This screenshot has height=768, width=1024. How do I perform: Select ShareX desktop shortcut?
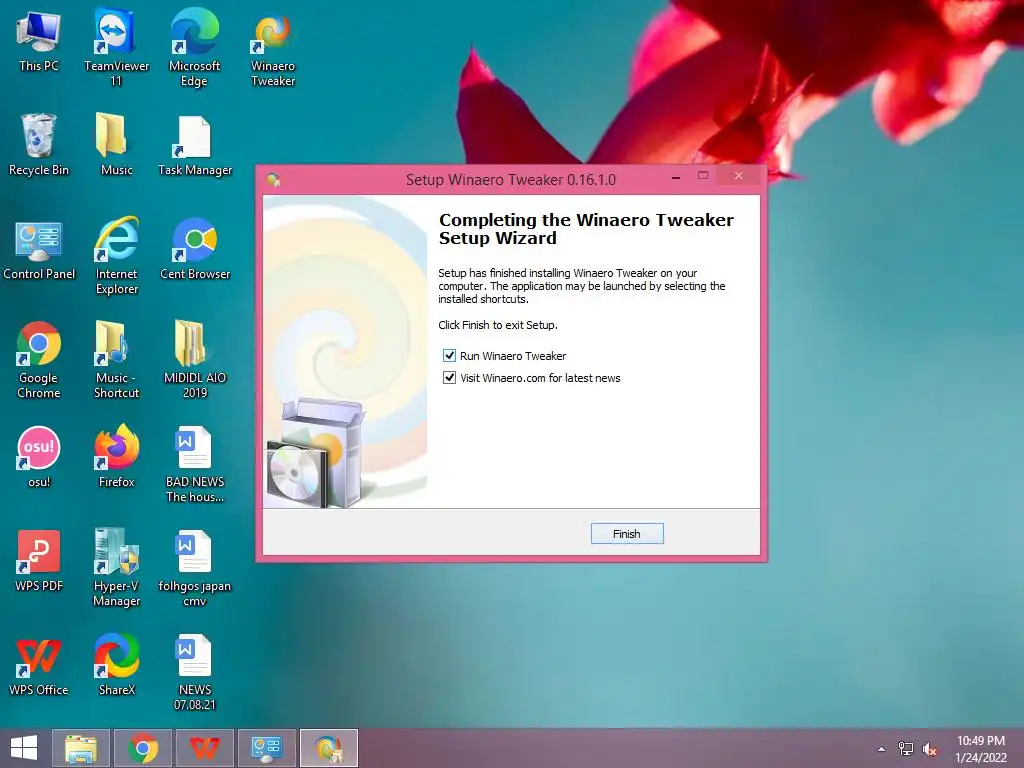click(x=116, y=665)
